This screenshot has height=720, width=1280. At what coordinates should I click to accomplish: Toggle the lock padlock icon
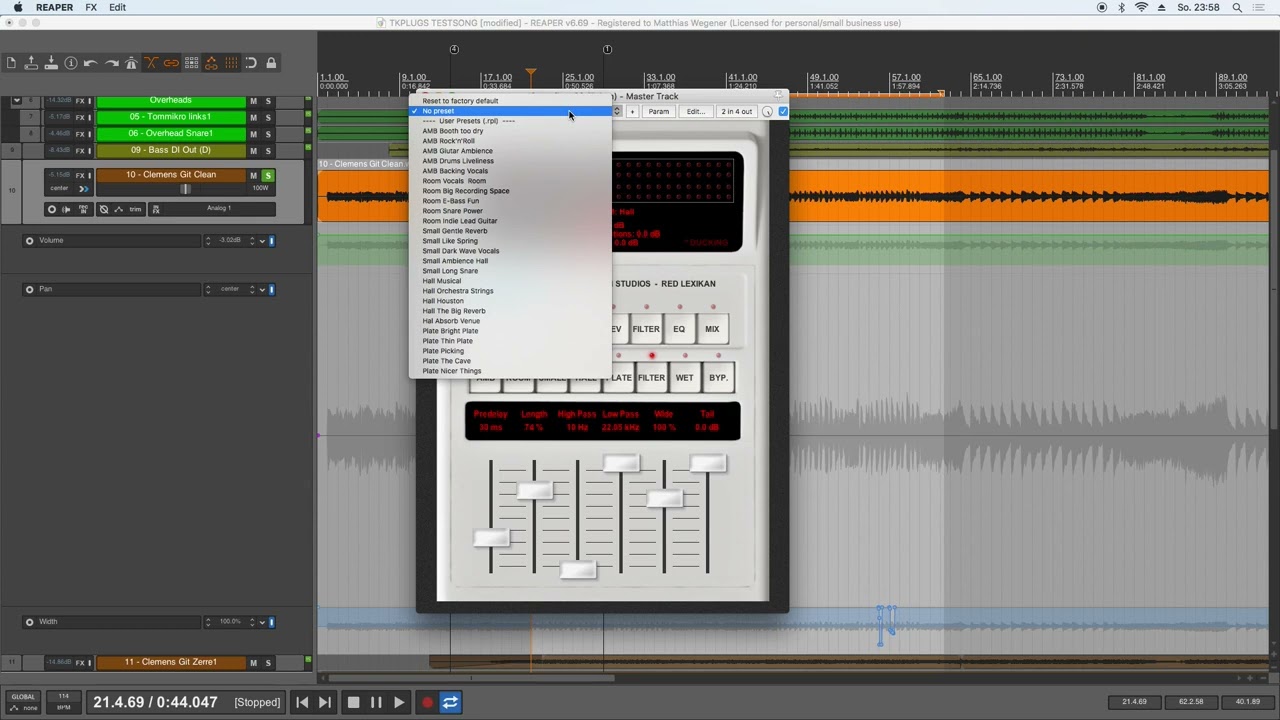point(271,63)
